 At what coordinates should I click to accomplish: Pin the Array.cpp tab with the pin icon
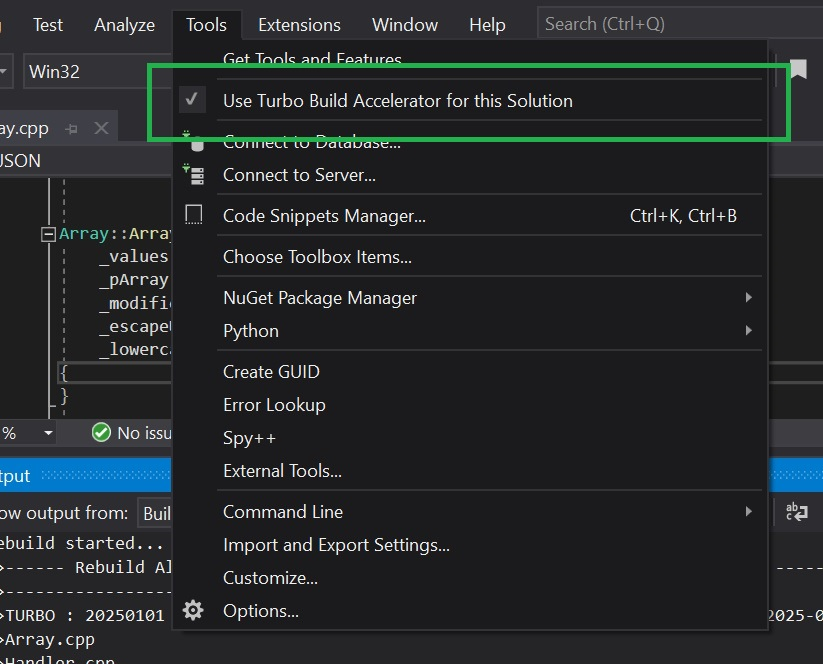click(x=71, y=129)
